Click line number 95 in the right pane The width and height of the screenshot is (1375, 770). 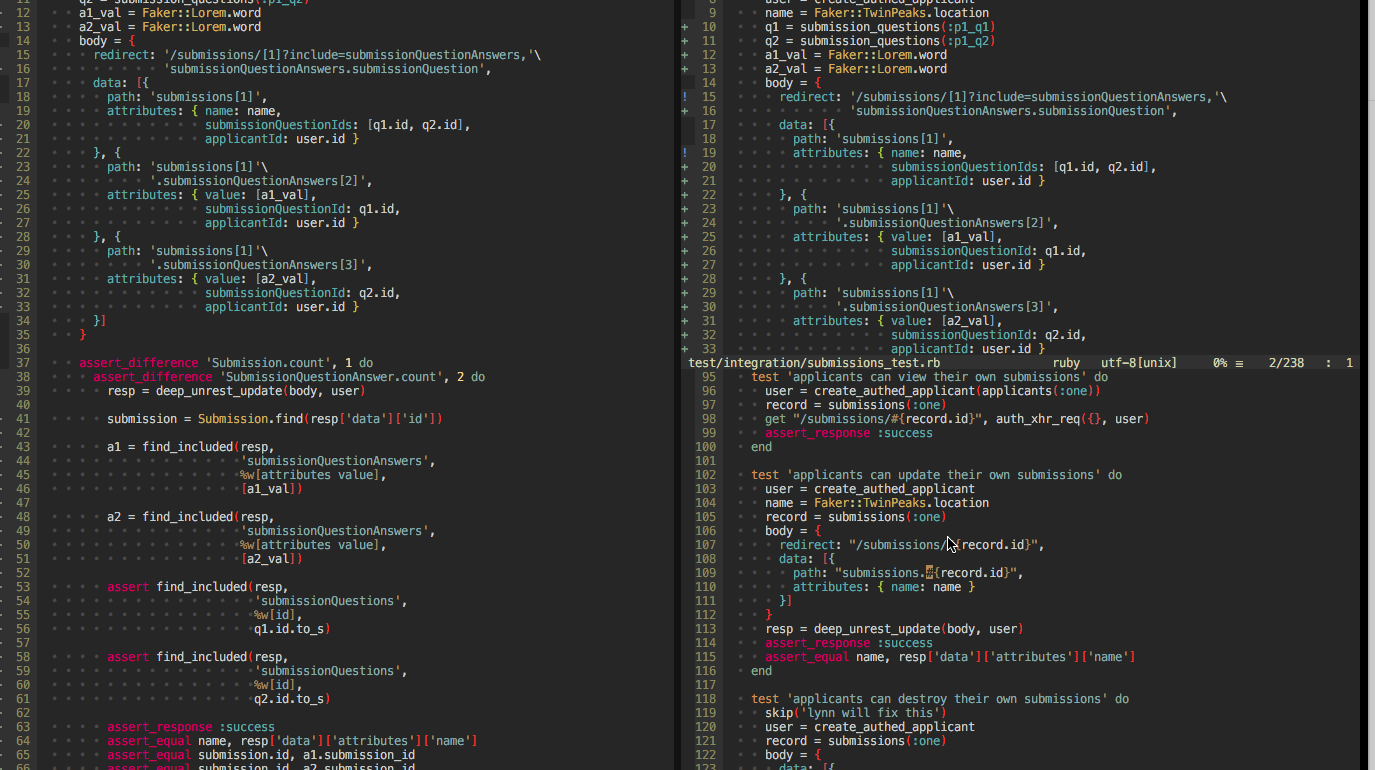[x=706, y=376]
